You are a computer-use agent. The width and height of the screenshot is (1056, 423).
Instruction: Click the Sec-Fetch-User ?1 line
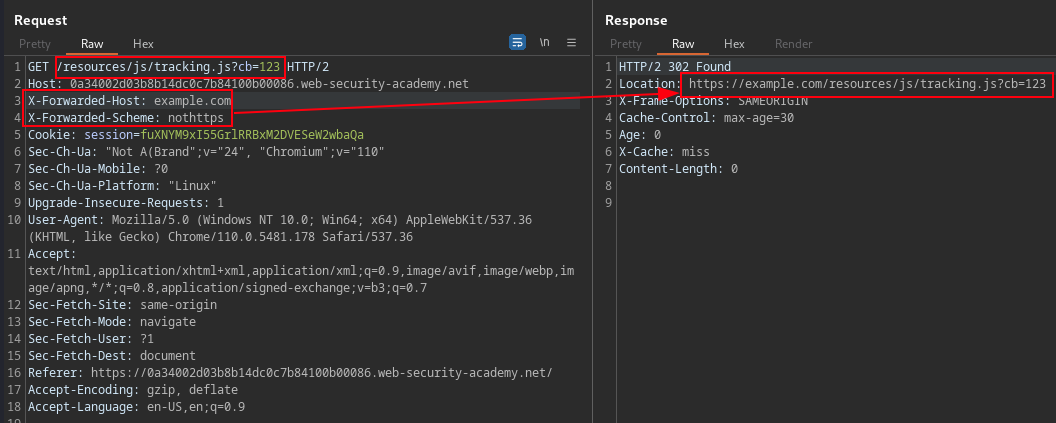tap(91, 339)
